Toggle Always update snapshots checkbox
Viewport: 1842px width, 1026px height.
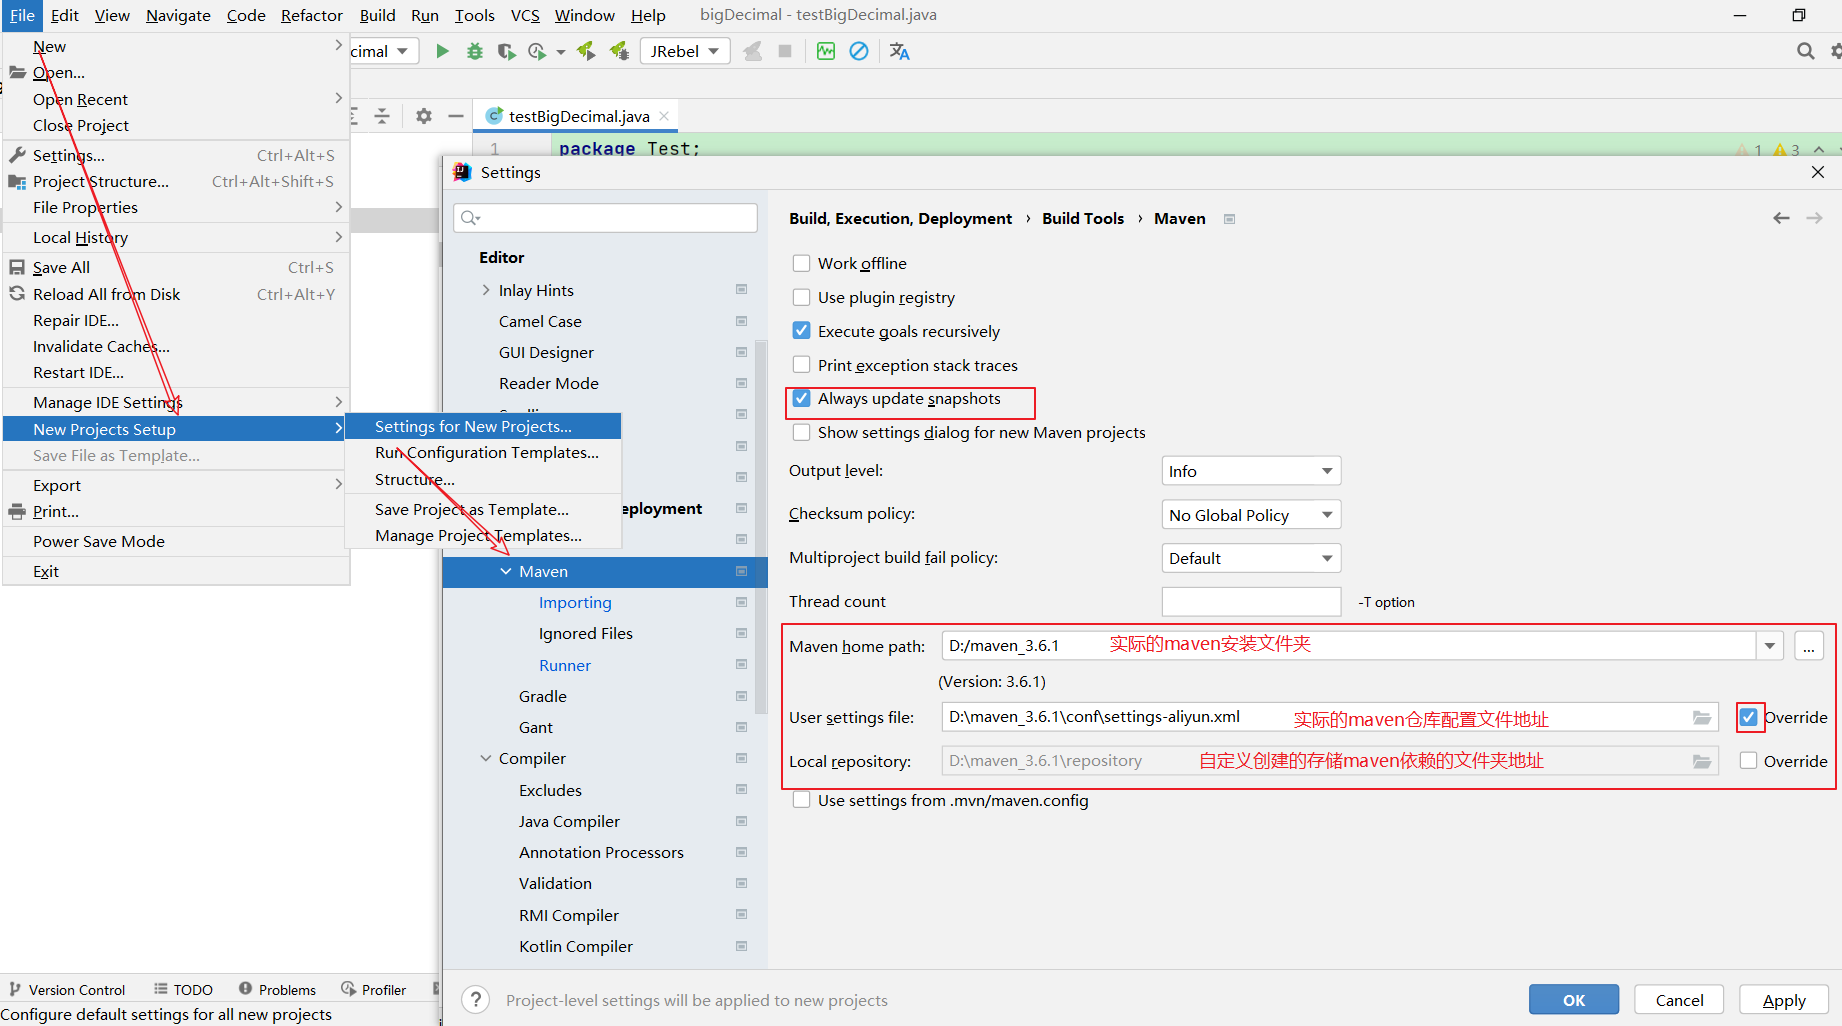(x=802, y=399)
